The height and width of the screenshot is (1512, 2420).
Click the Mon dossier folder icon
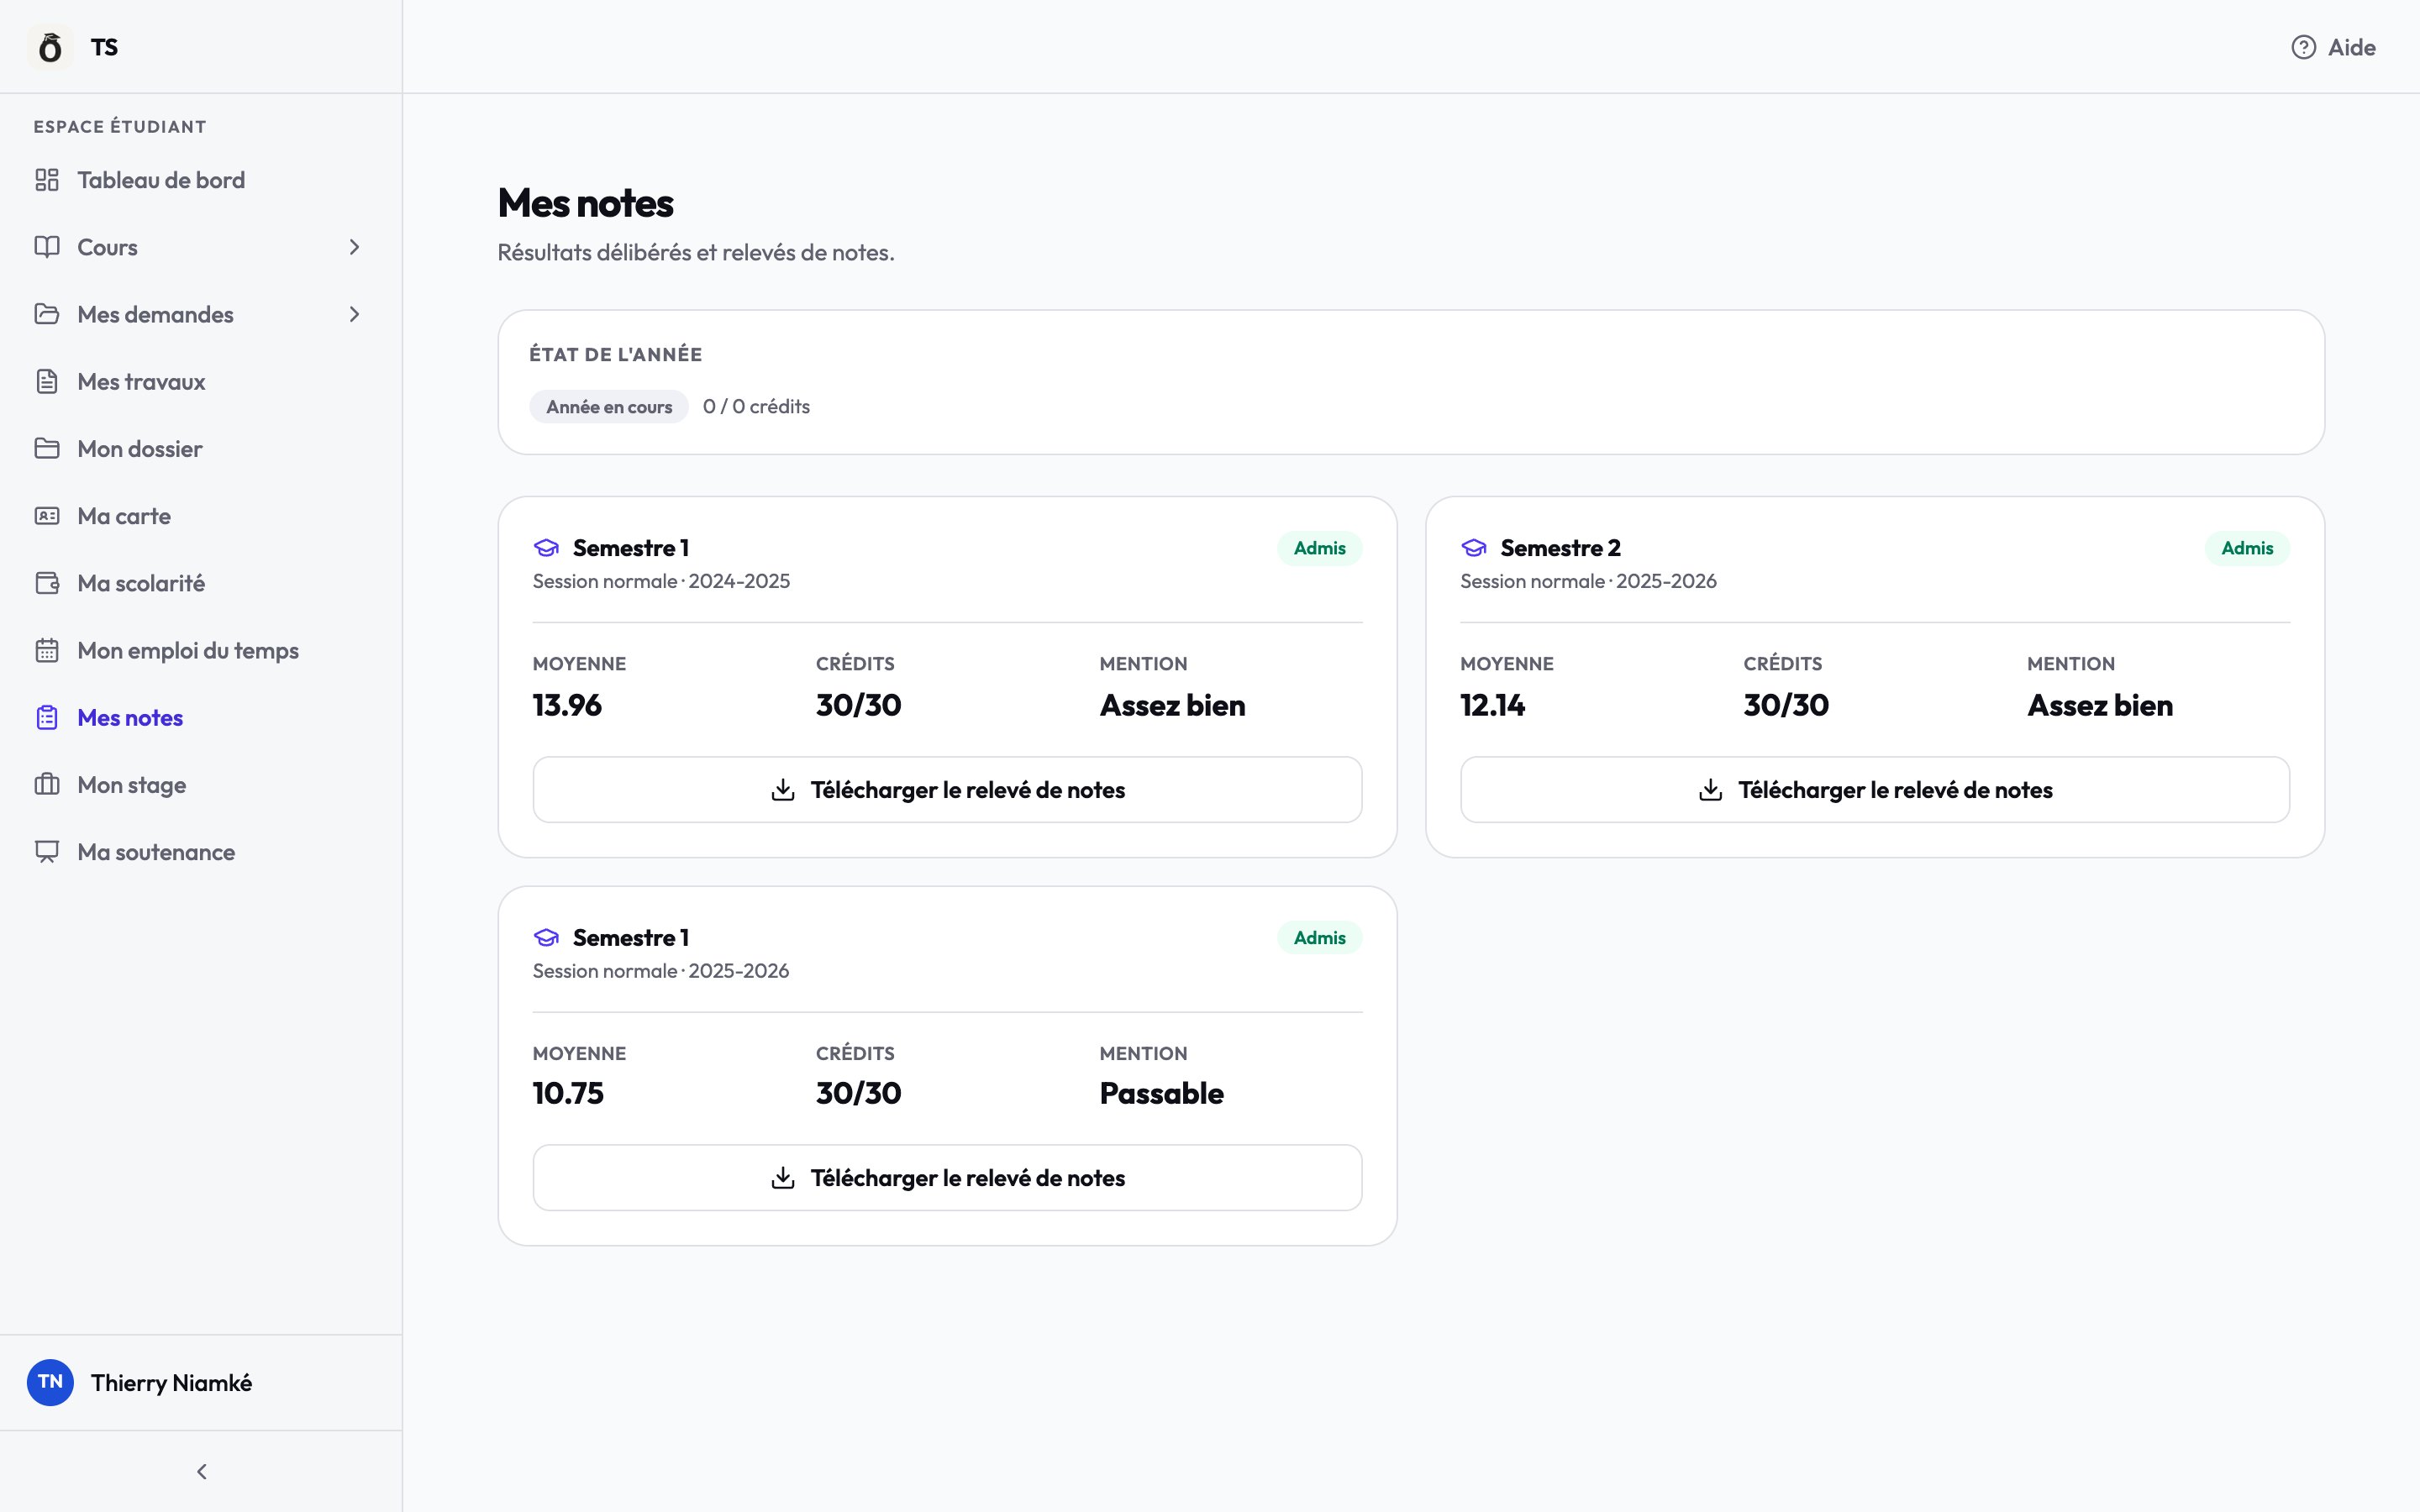point(47,448)
